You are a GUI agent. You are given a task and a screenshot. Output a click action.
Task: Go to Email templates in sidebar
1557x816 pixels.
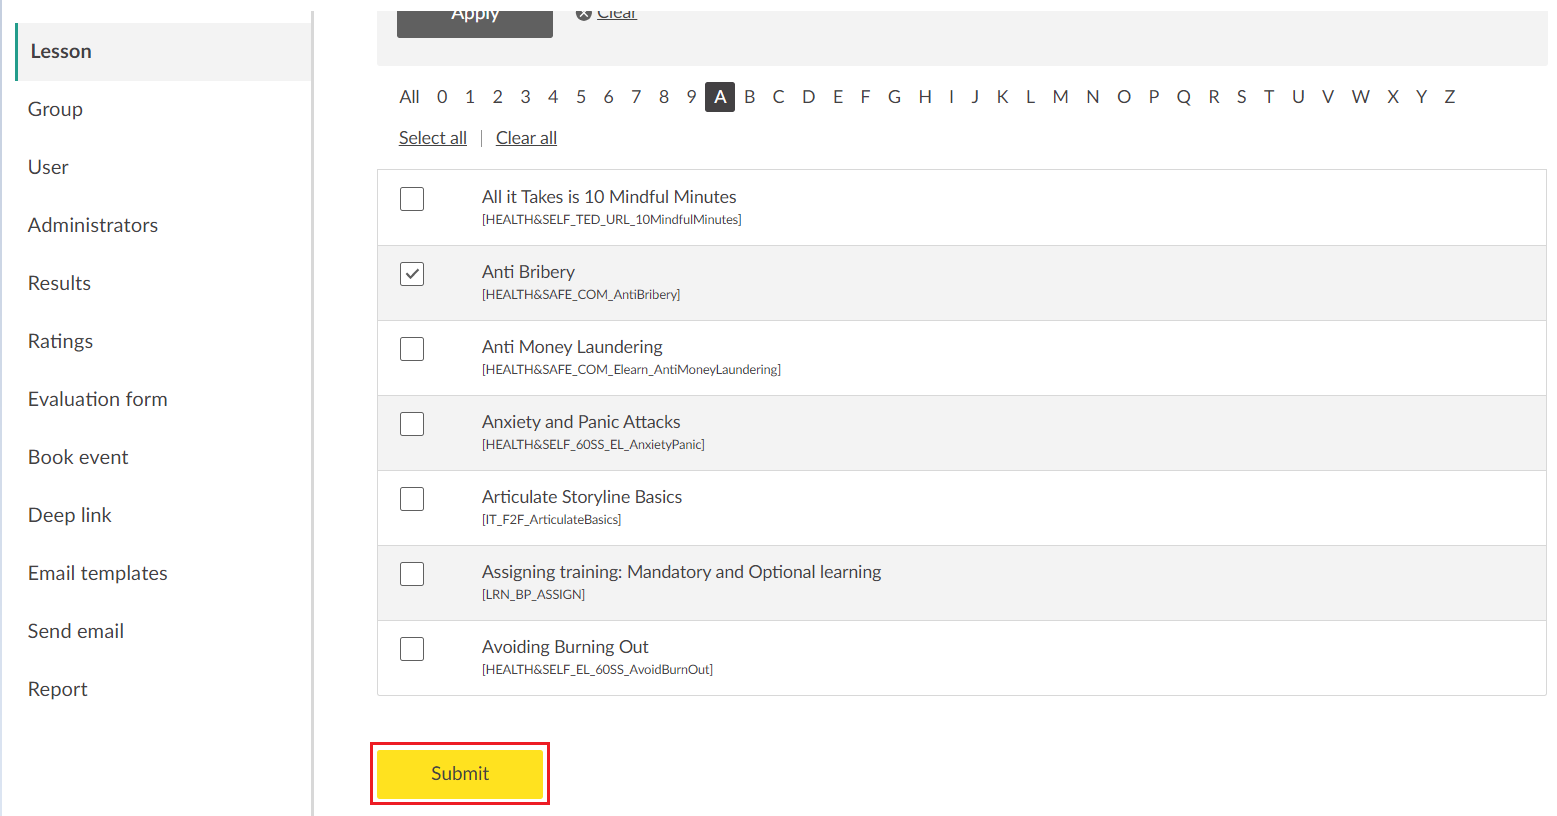[97, 573]
